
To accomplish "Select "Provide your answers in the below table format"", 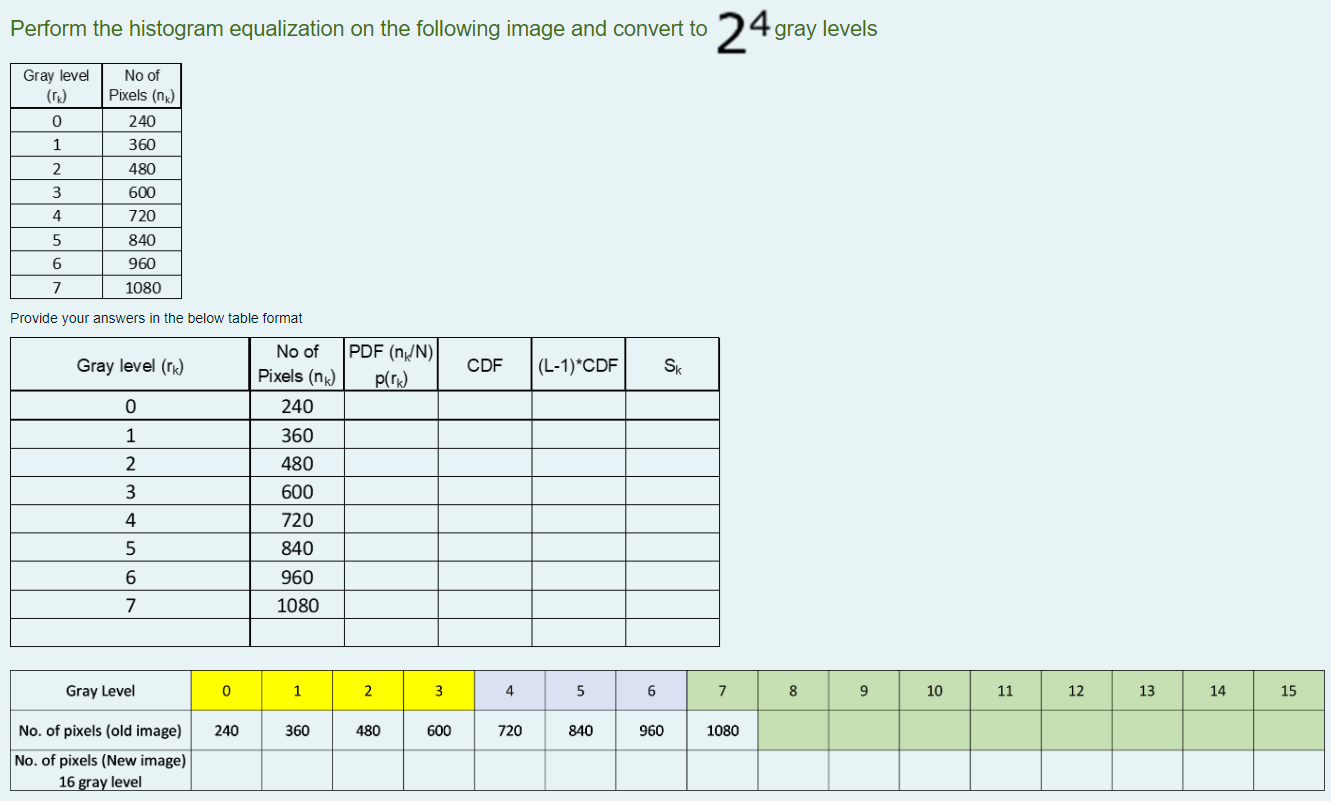I will pos(156,318).
